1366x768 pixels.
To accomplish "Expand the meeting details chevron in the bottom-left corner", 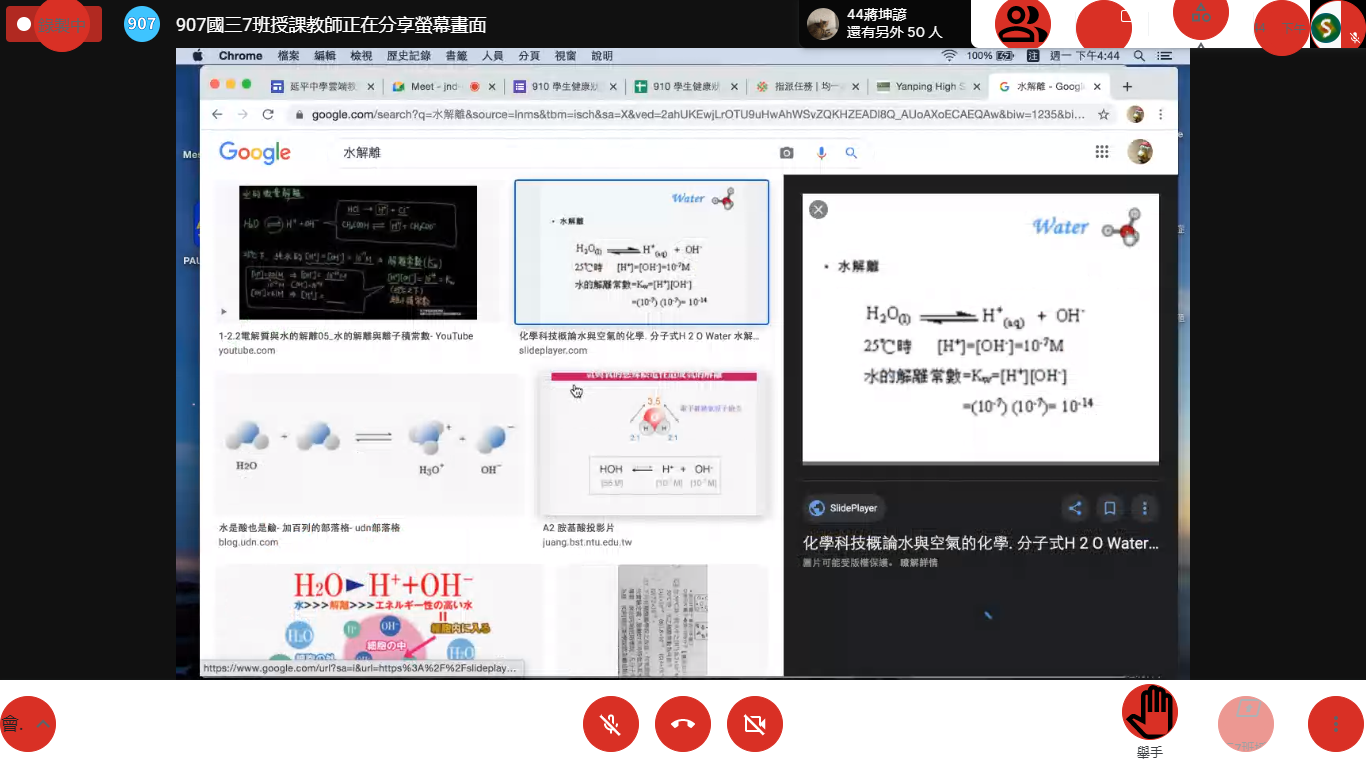I will (x=42, y=724).
